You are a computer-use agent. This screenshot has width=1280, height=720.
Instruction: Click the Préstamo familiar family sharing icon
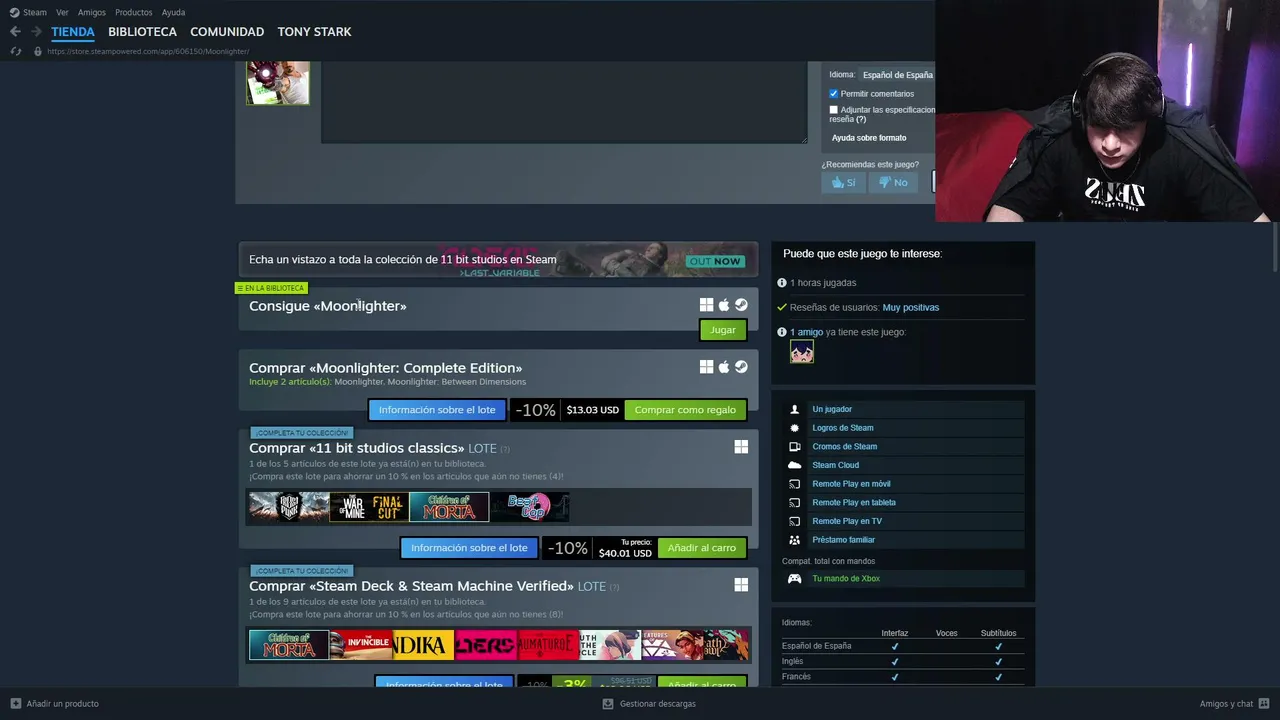click(x=795, y=540)
